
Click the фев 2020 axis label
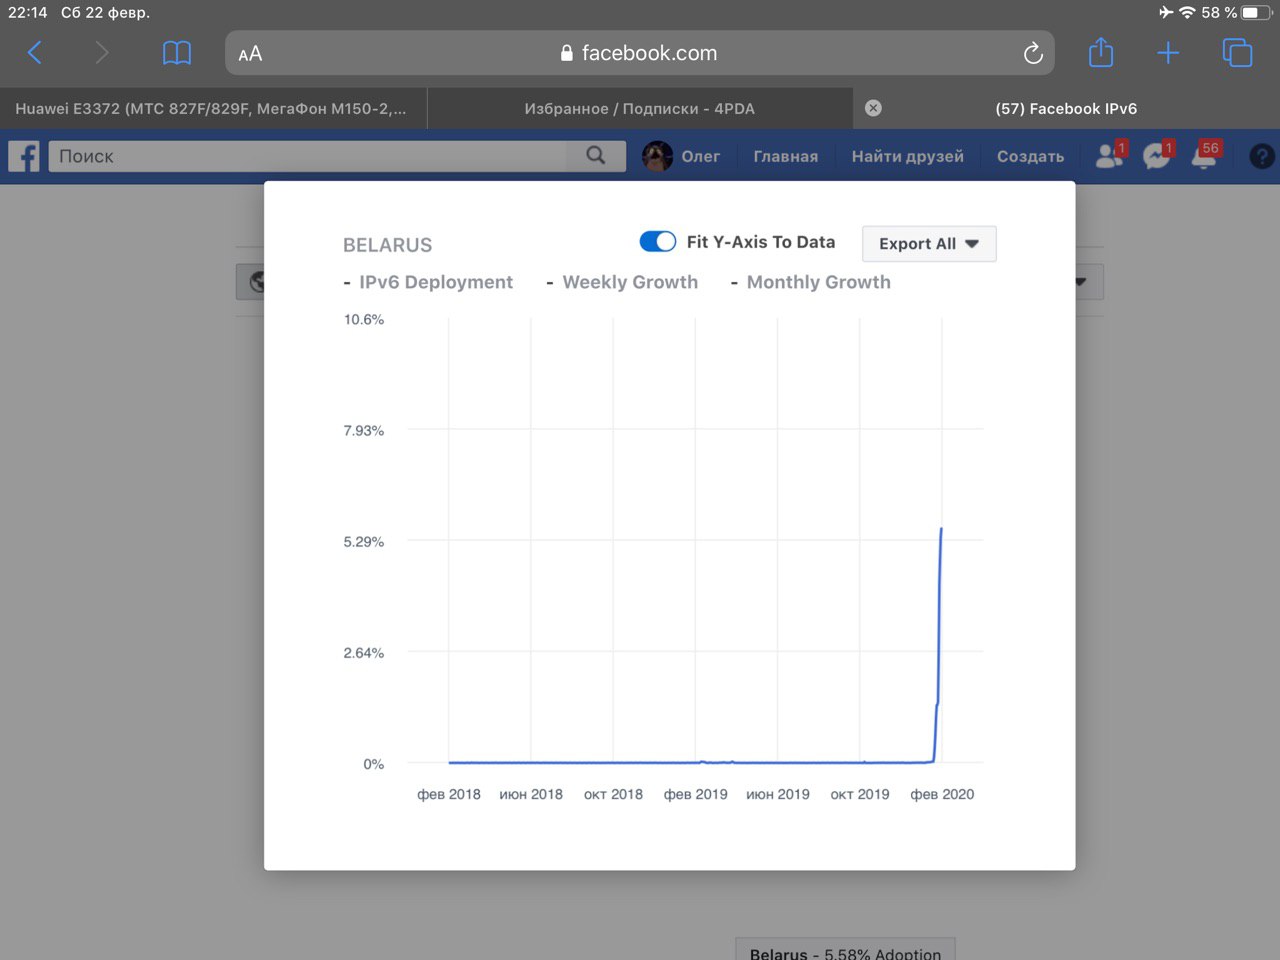[942, 794]
